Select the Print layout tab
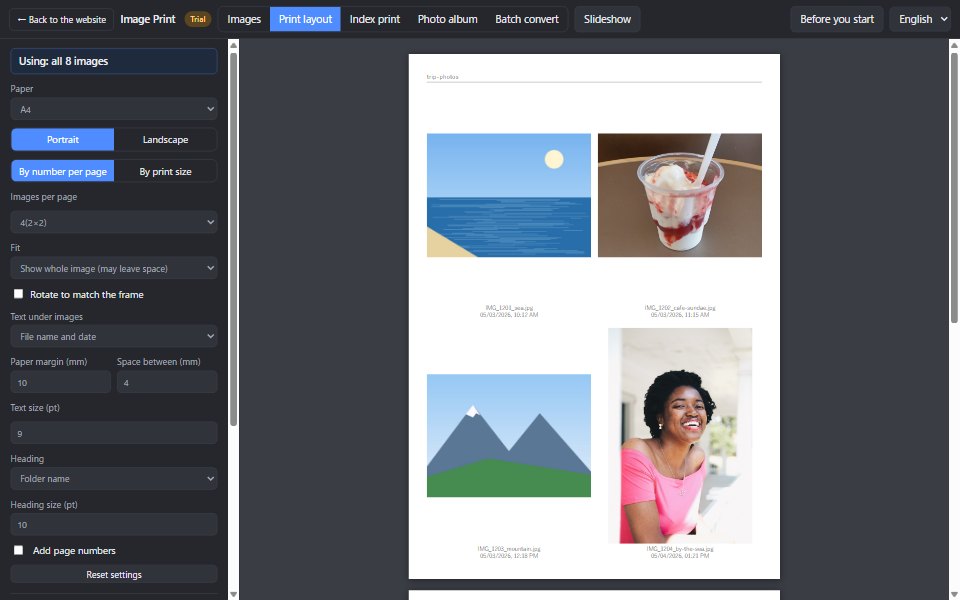960x600 pixels. [305, 20]
